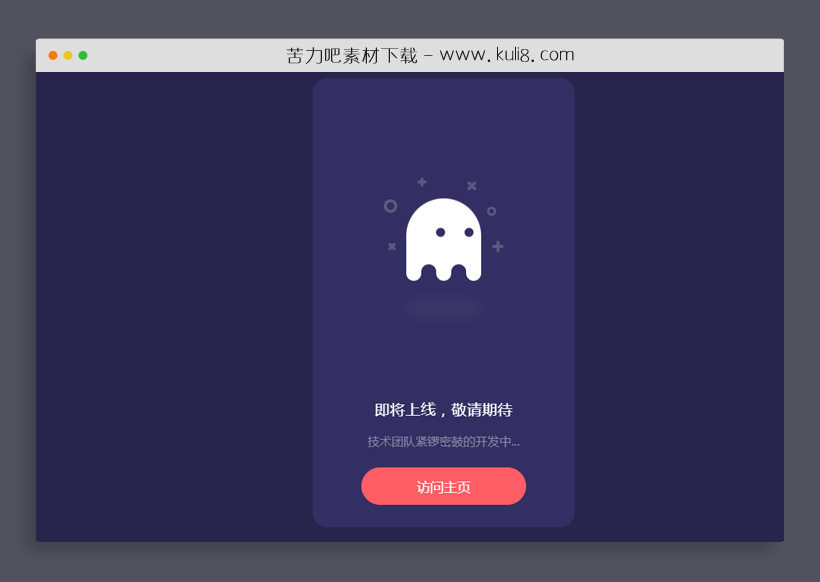Click the green traffic light dot
Image resolution: width=820 pixels, height=582 pixels.
coord(85,57)
